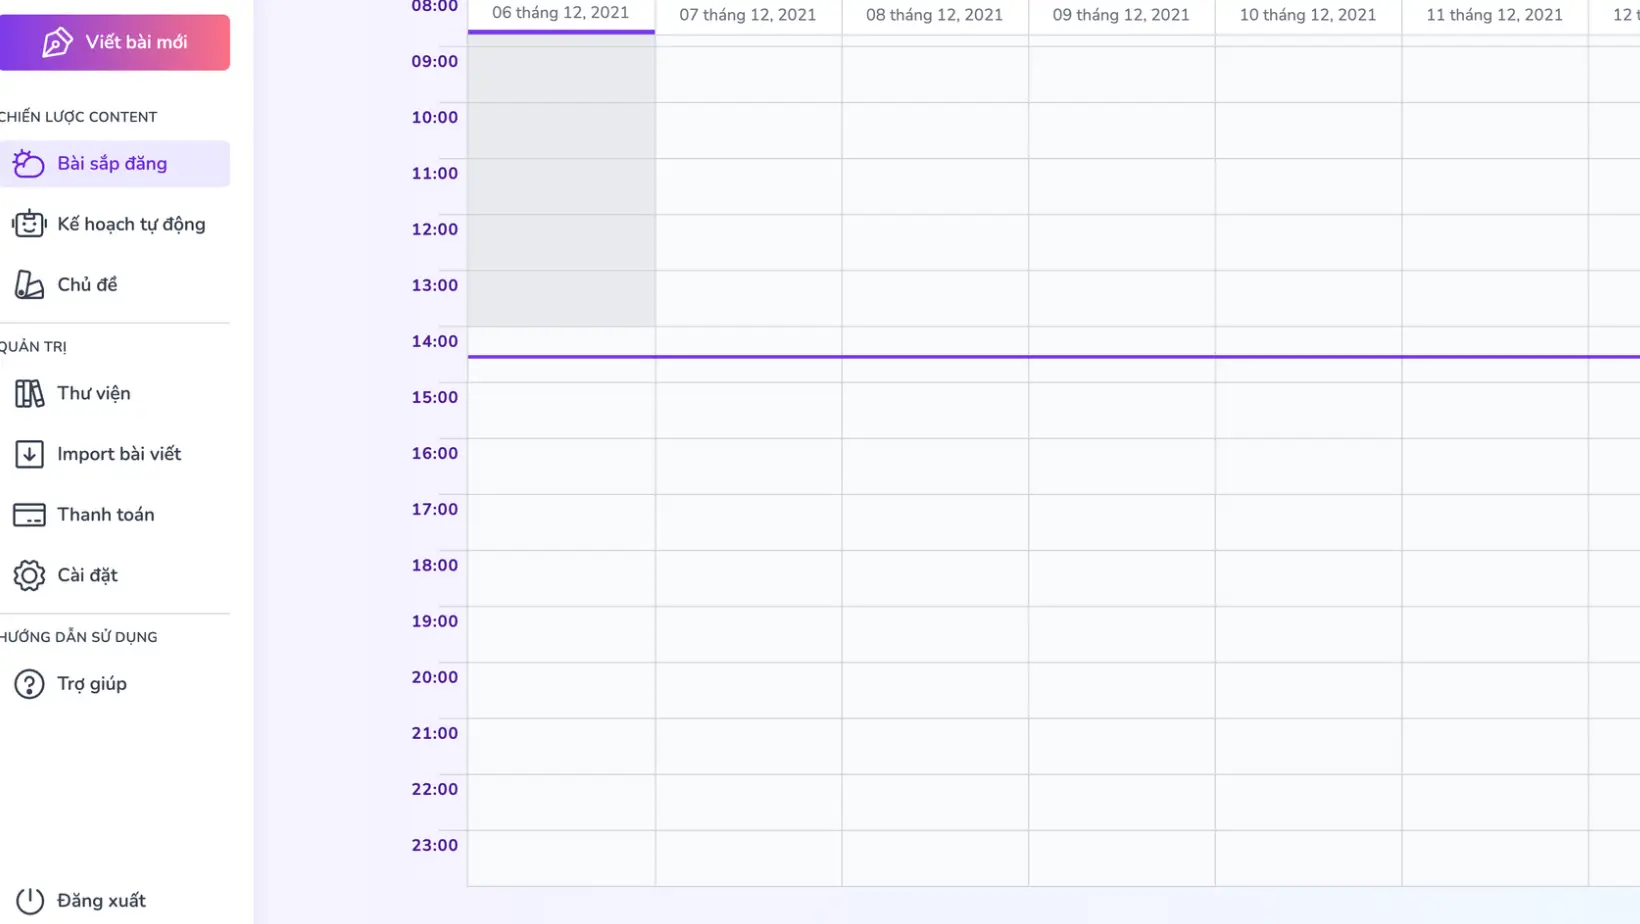Open the Bài sắp đăng menu item

coord(112,164)
